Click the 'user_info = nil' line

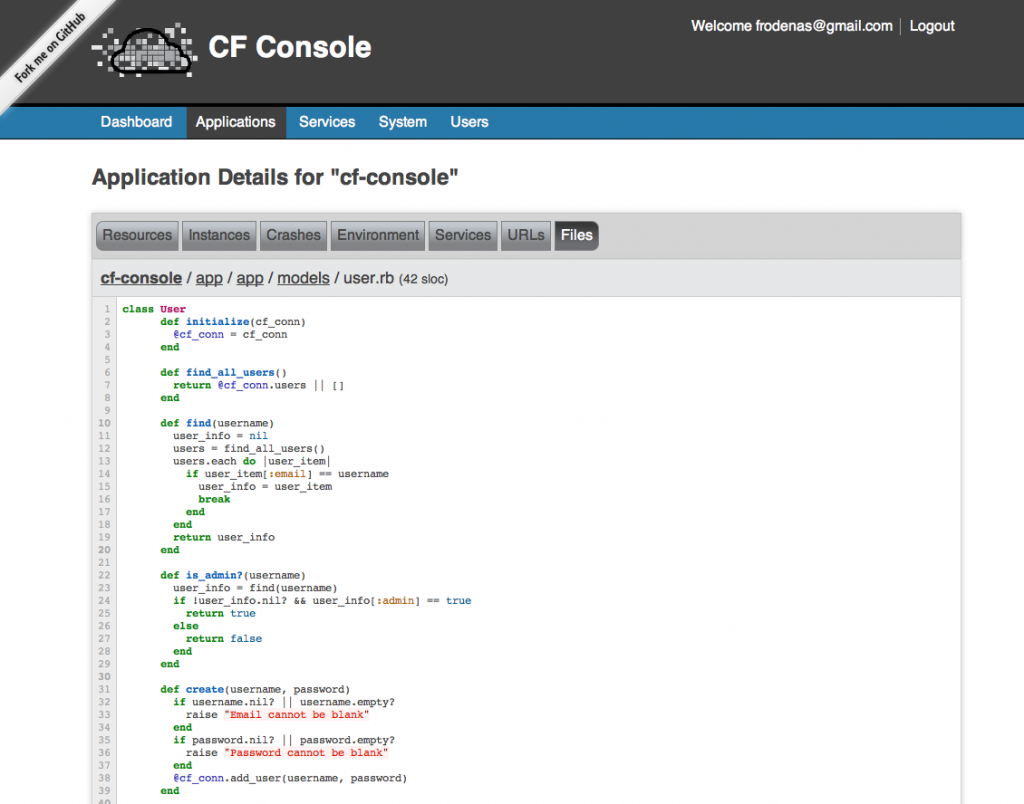point(220,436)
